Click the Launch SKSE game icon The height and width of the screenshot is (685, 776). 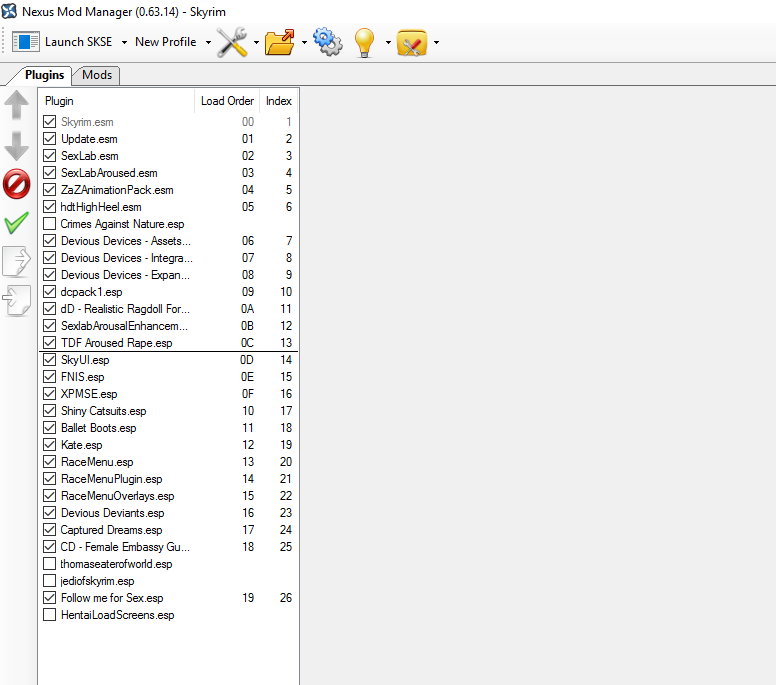(25, 42)
